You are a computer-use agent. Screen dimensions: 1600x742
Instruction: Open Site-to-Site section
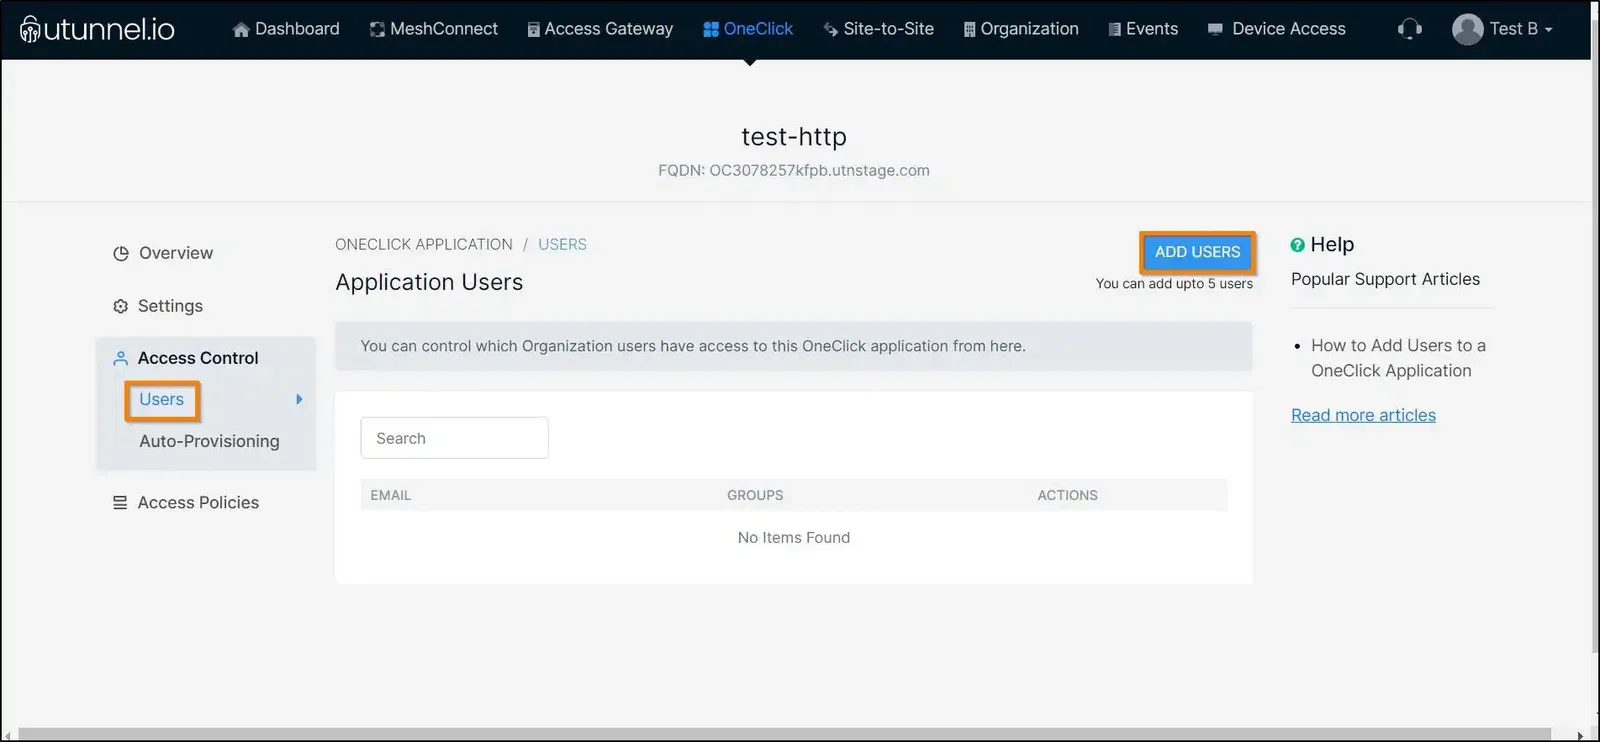tap(878, 29)
